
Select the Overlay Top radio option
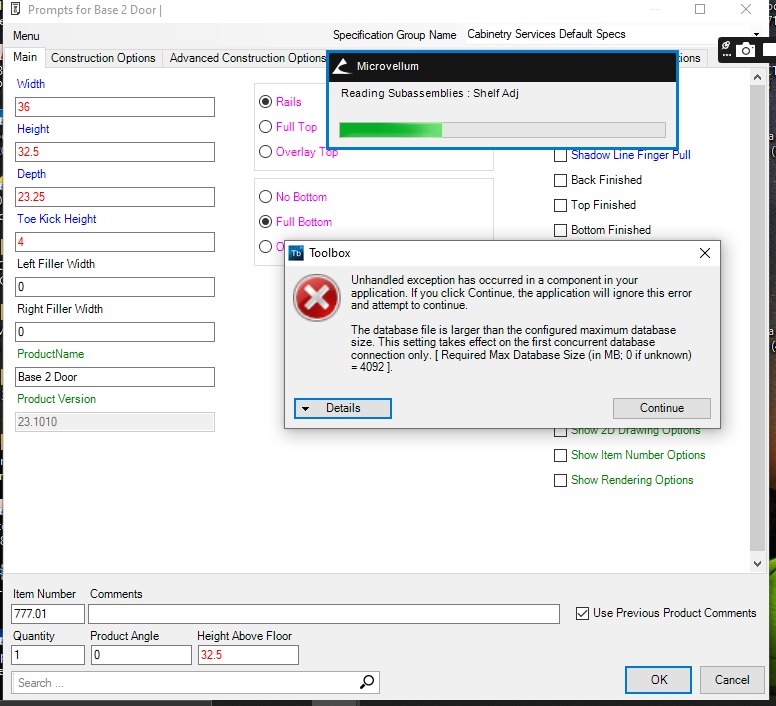tap(266, 151)
